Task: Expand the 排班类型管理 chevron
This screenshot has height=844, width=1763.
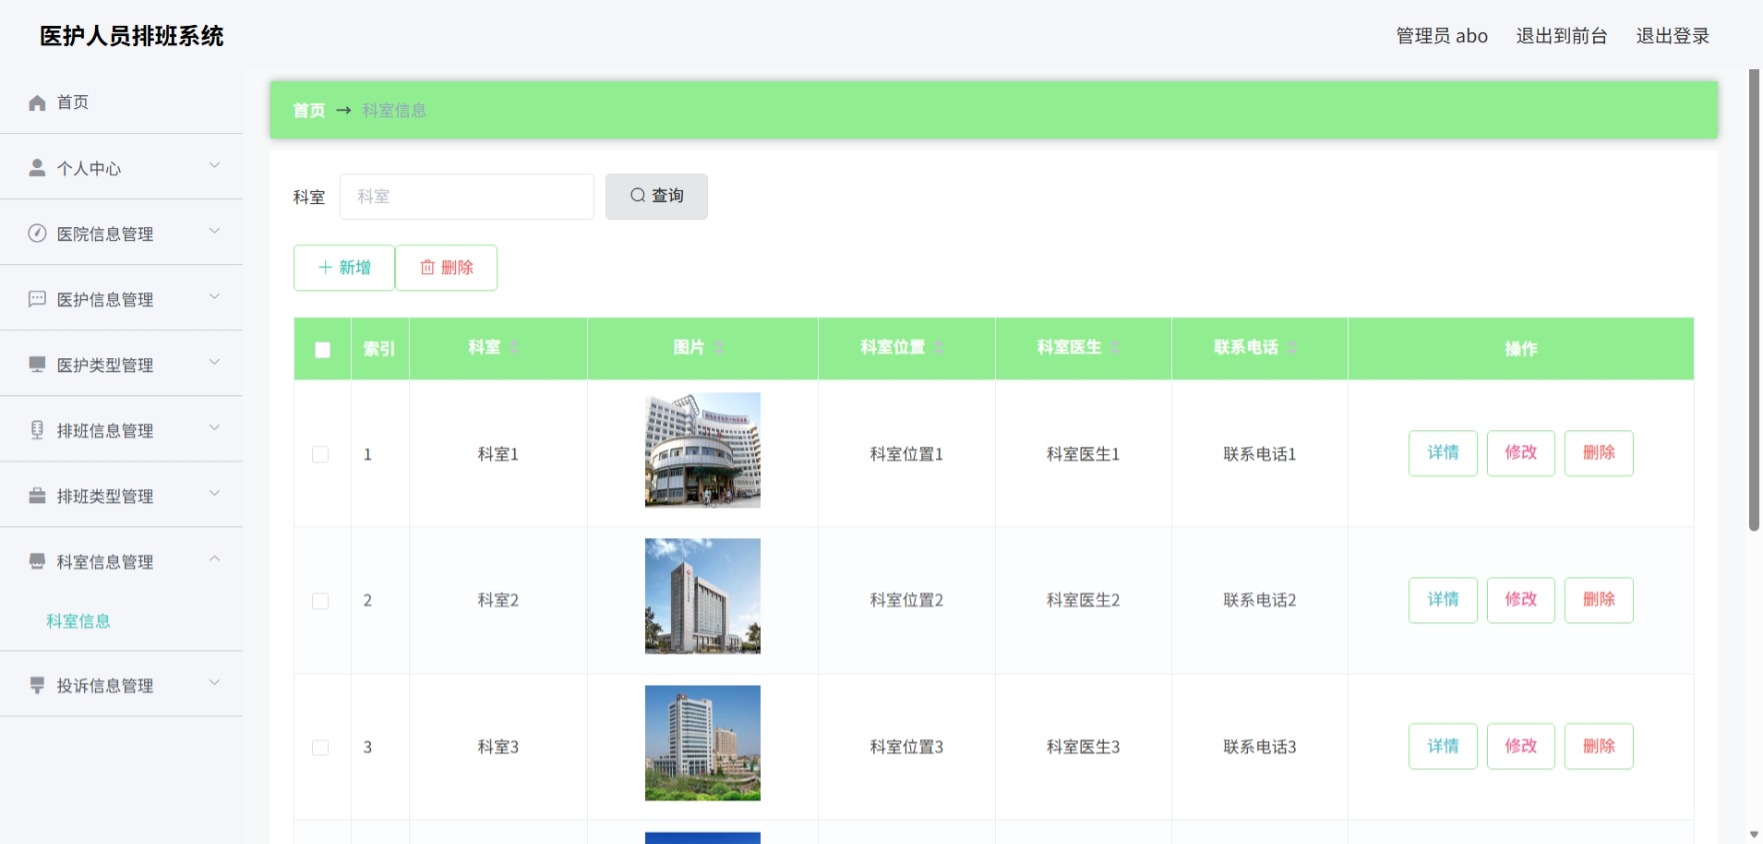Action: pos(214,493)
